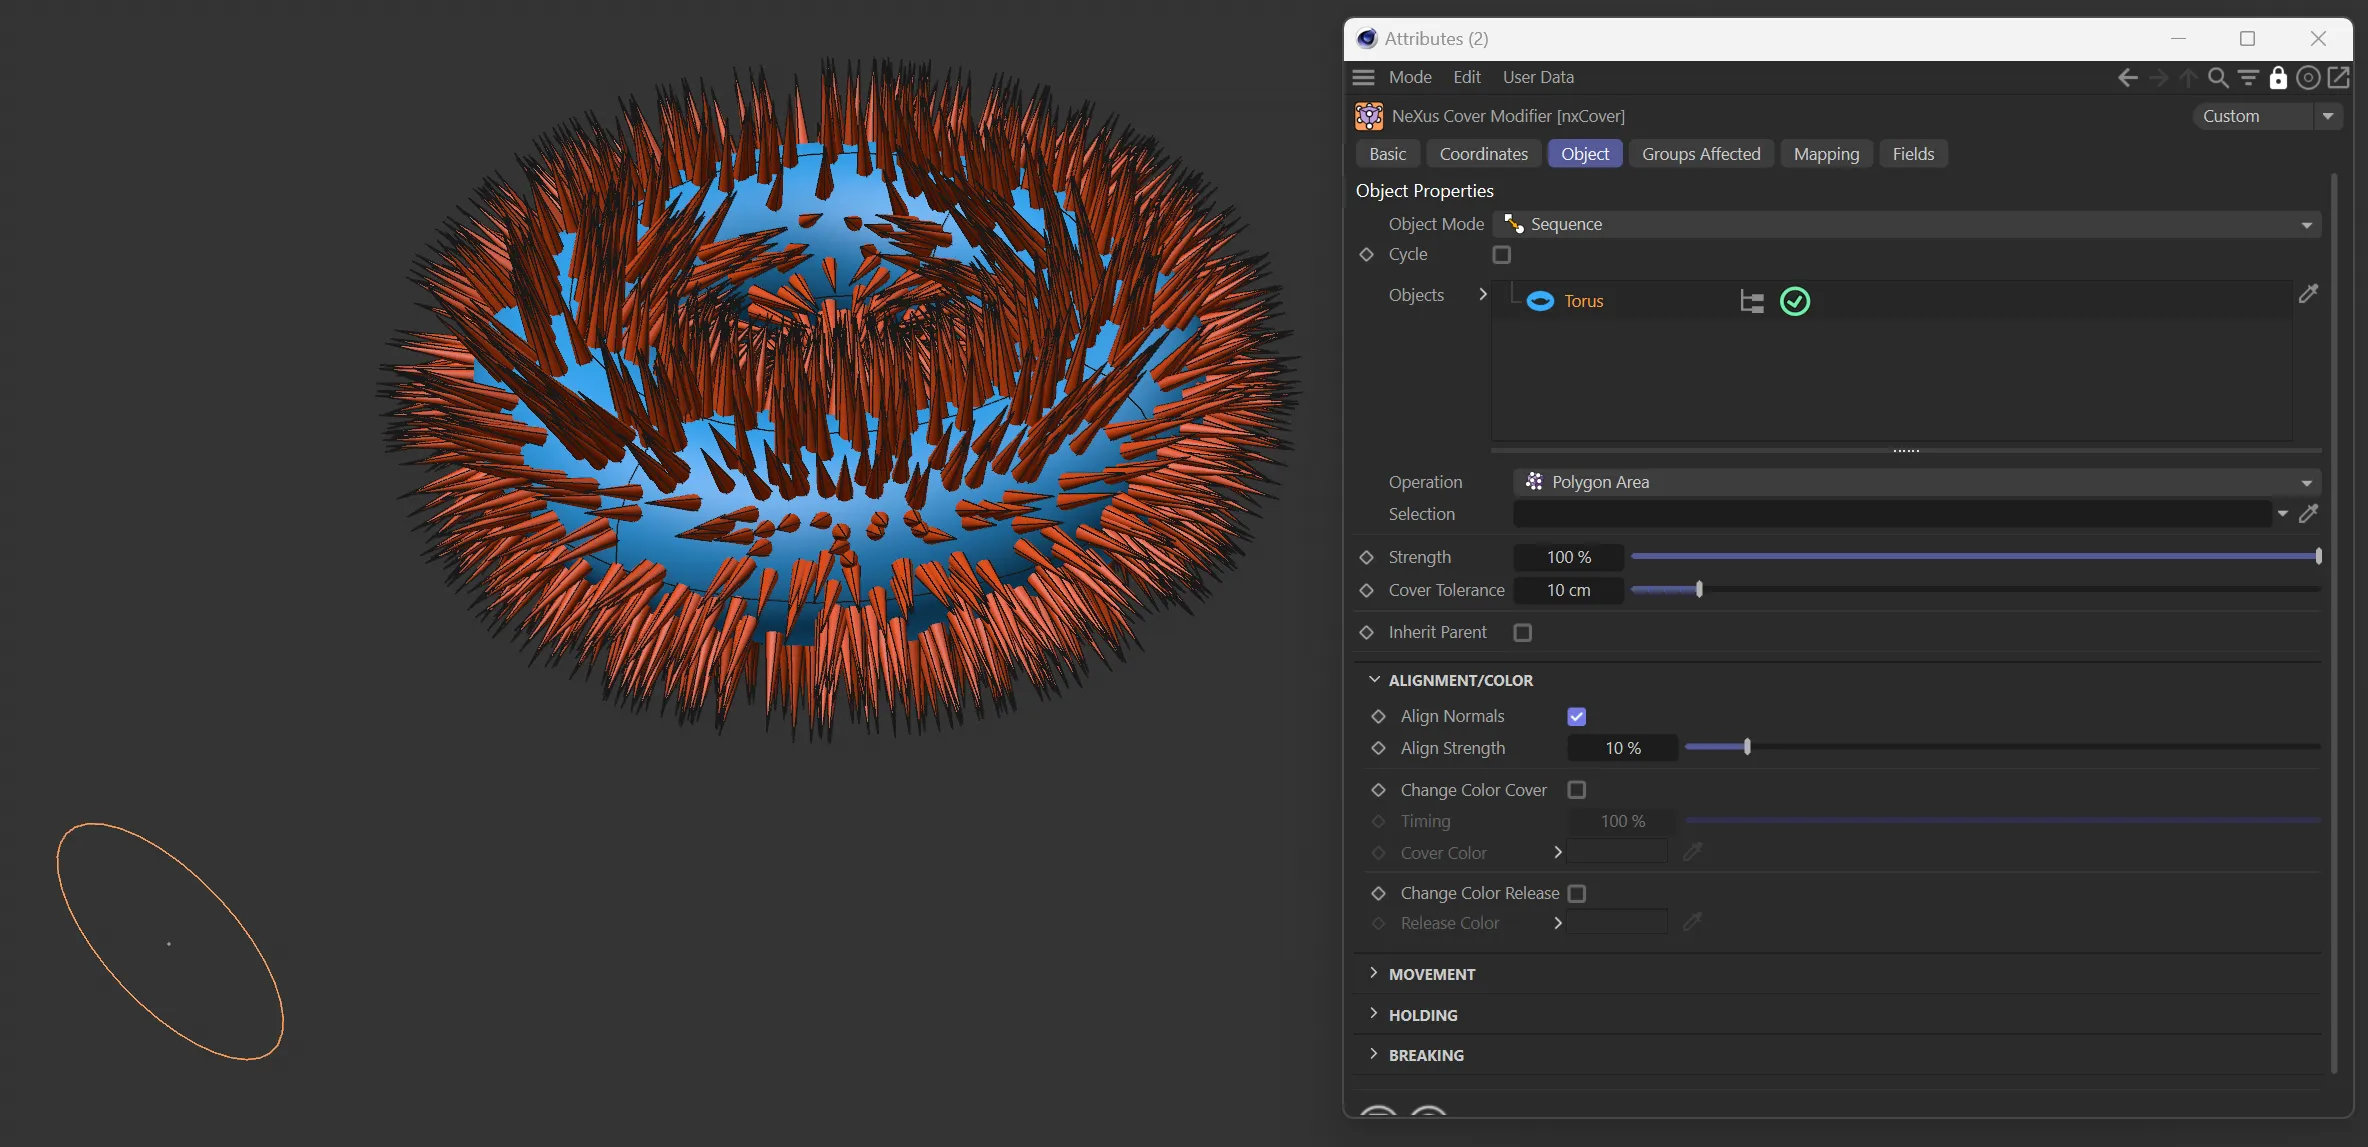Select the Torus object in the list
The width and height of the screenshot is (2368, 1147).
click(x=1583, y=301)
